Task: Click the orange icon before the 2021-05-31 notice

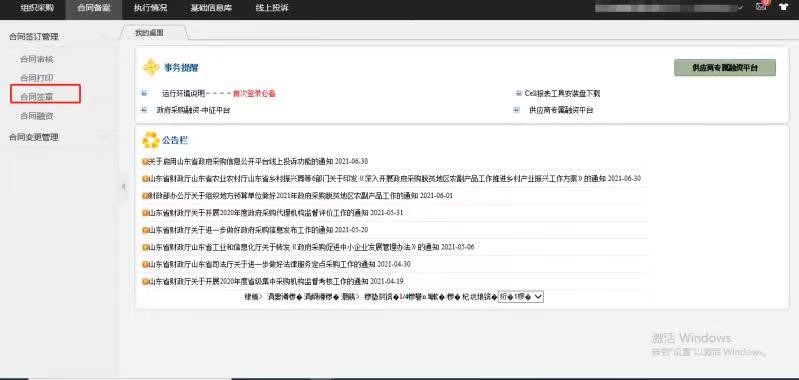Action: pyautogui.click(x=145, y=213)
